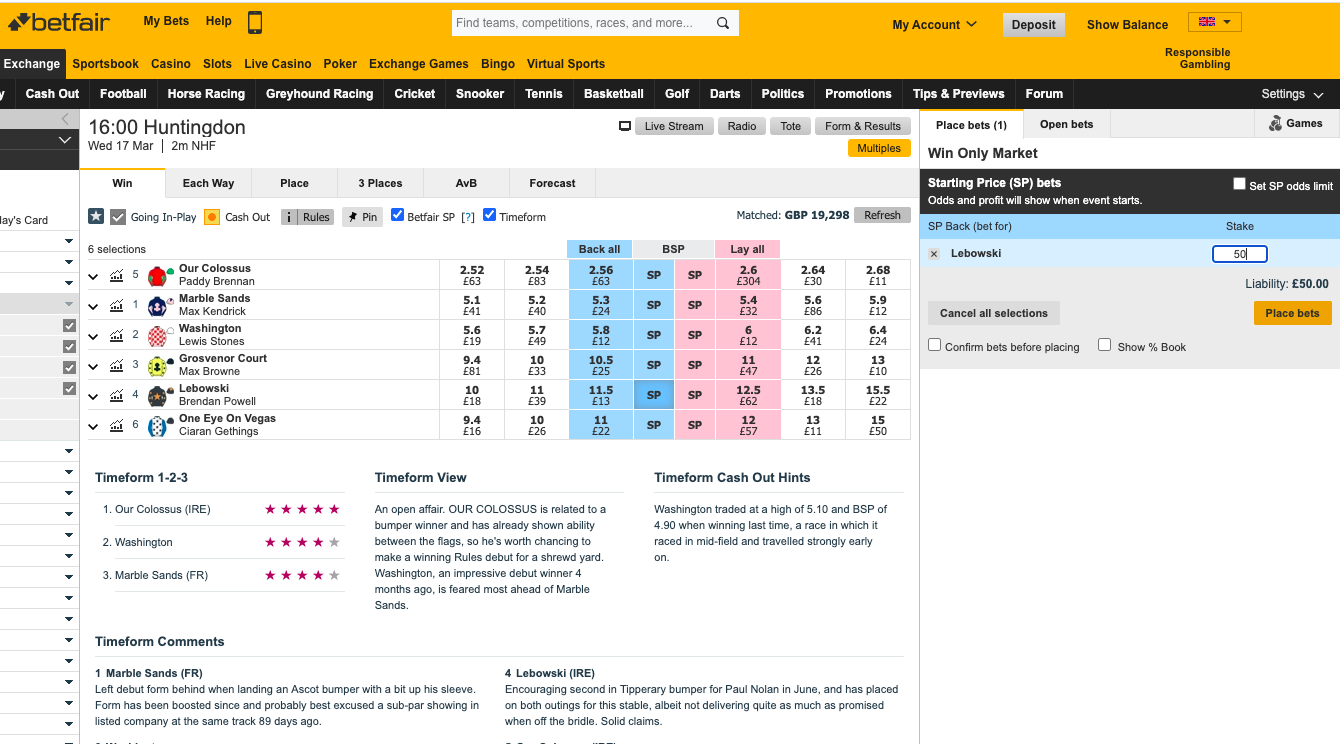The height and width of the screenshot is (744, 1340).
Task: Click the Deposit button
Action: (1033, 25)
